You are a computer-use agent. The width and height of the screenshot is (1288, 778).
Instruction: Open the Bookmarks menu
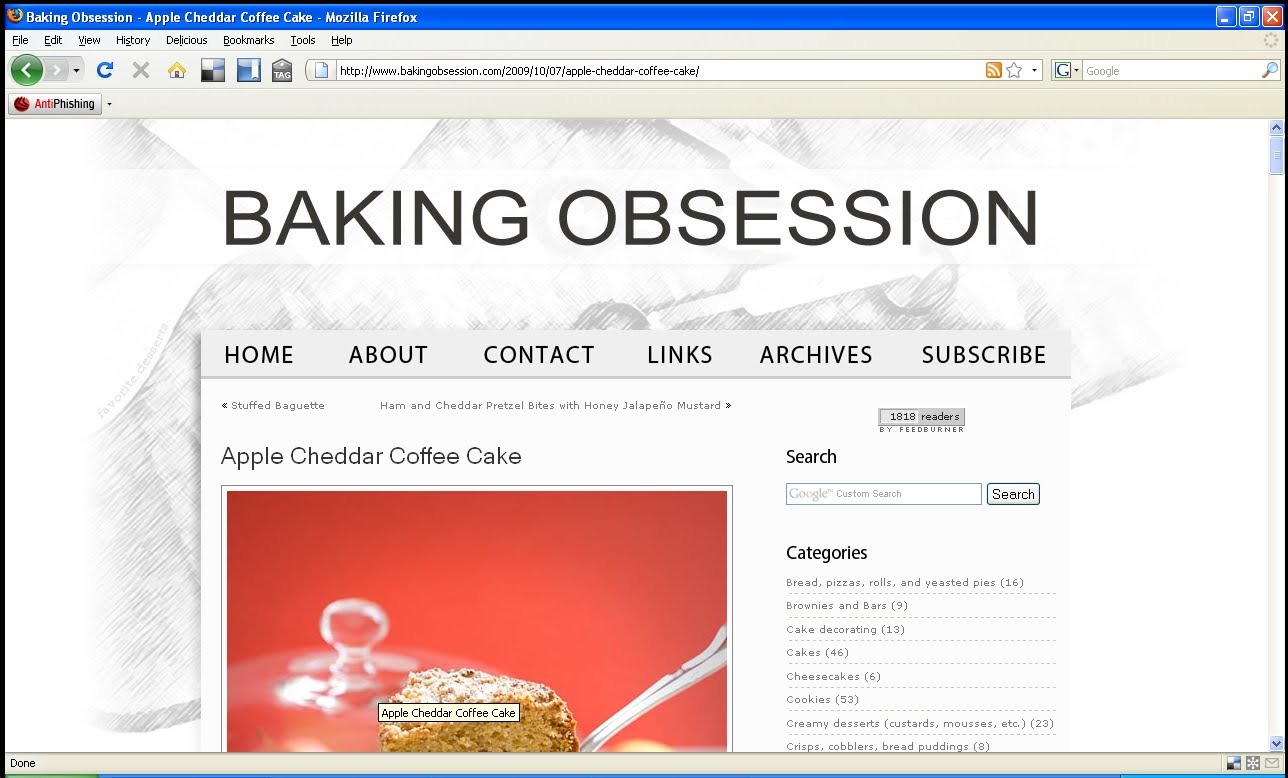click(x=248, y=40)
